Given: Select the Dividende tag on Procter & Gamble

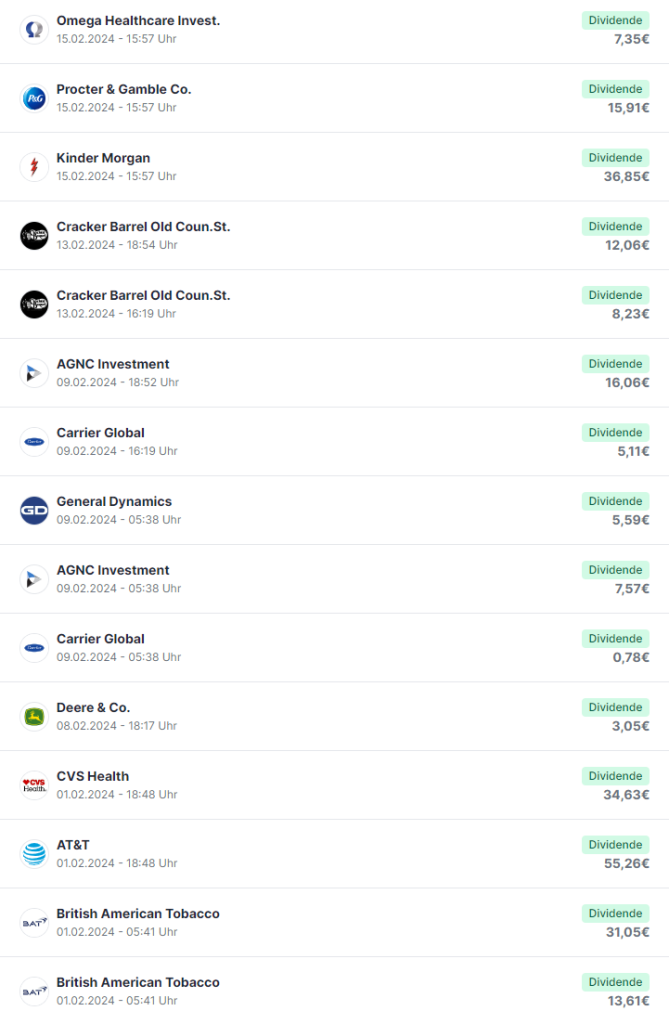Looking at the screenshot, I should [615, 89].
